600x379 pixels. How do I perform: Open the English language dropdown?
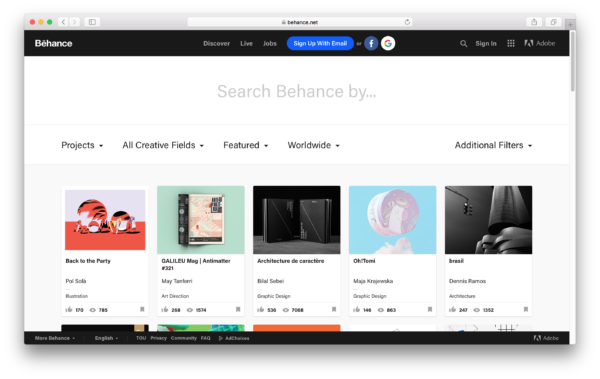(107, 338)
